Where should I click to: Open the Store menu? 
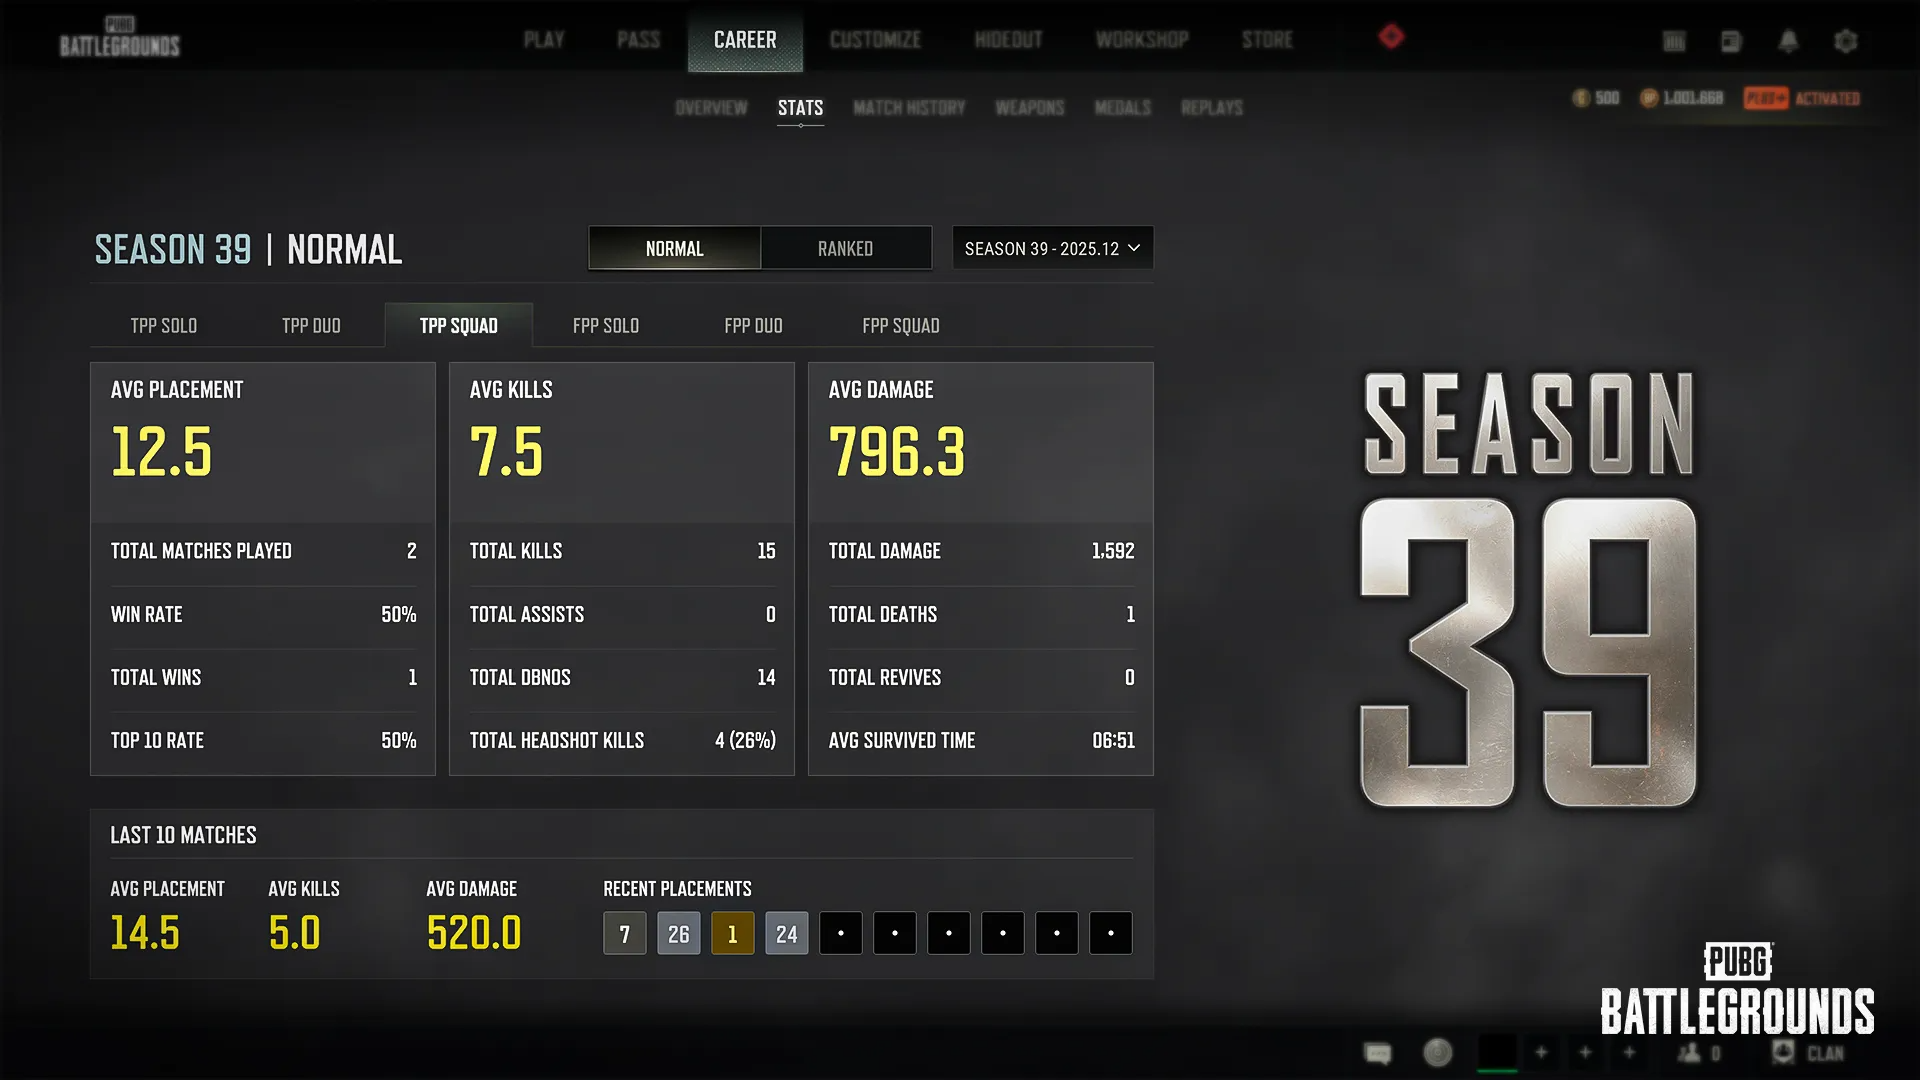pos(1267,40)
